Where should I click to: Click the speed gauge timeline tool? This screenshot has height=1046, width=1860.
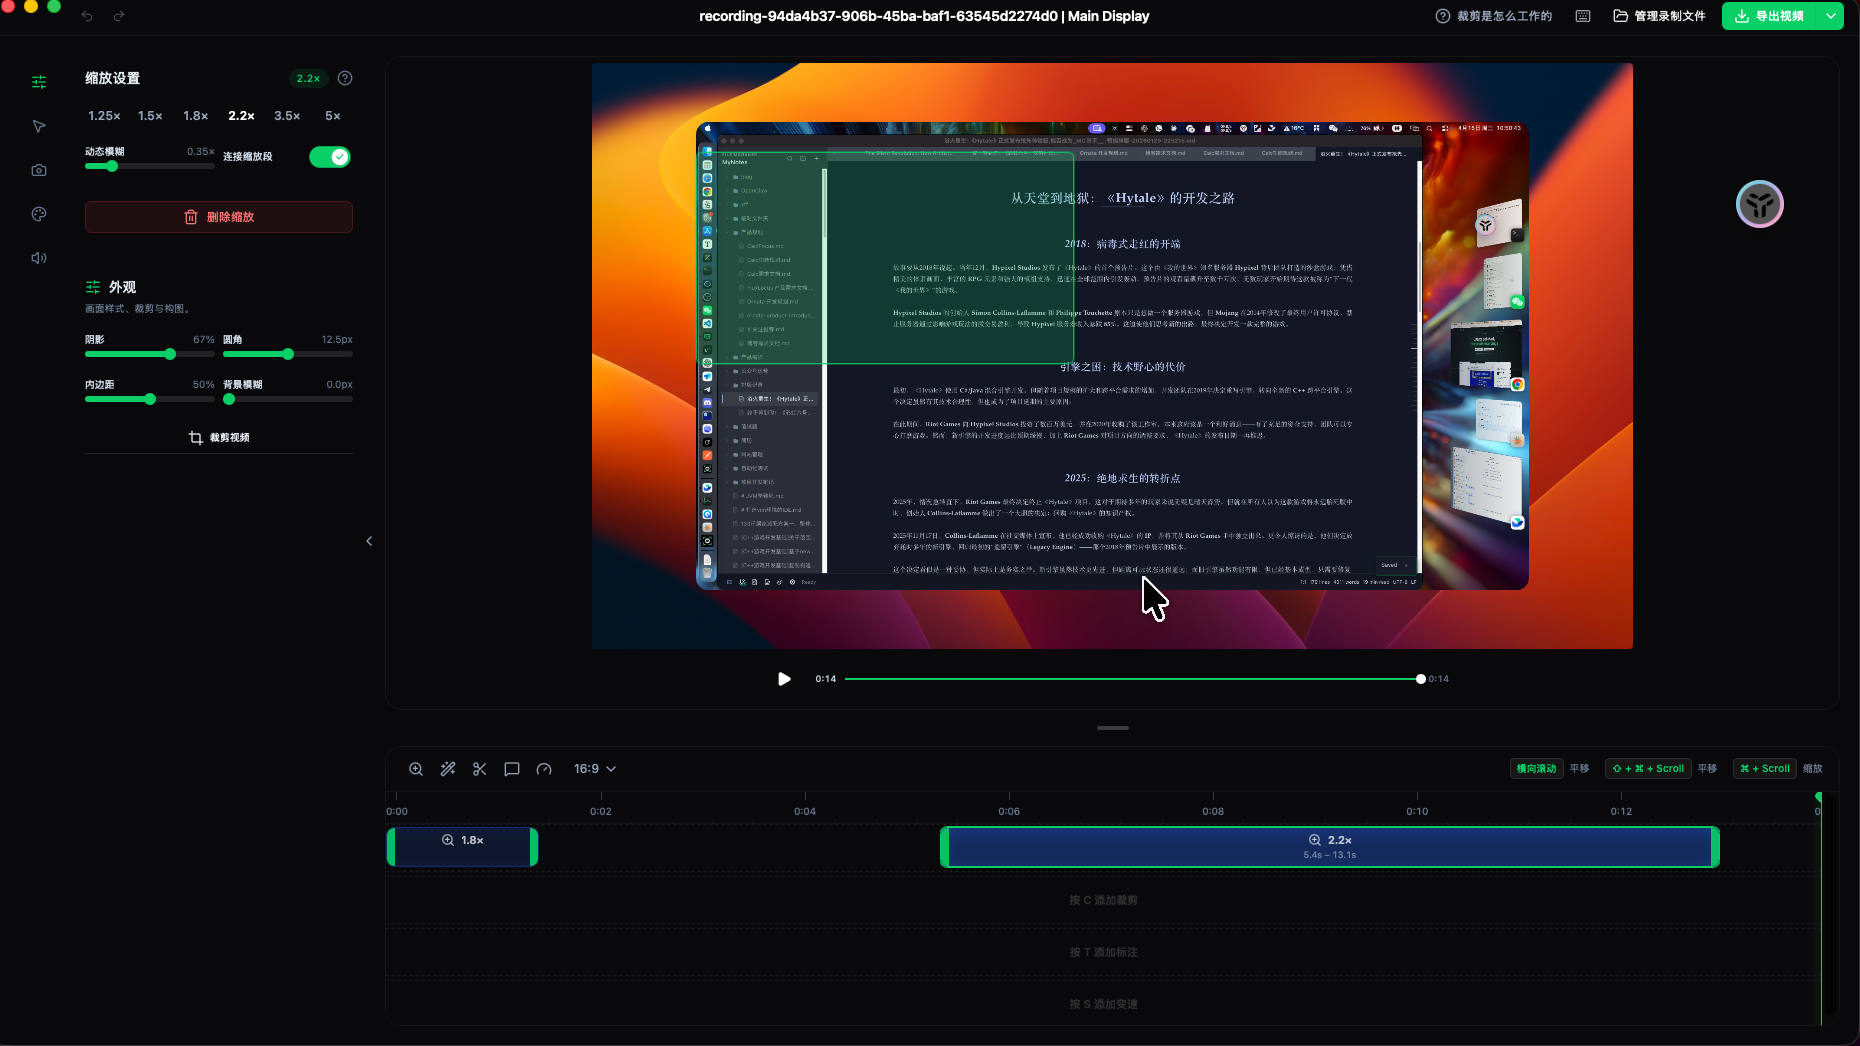[544, 769]
